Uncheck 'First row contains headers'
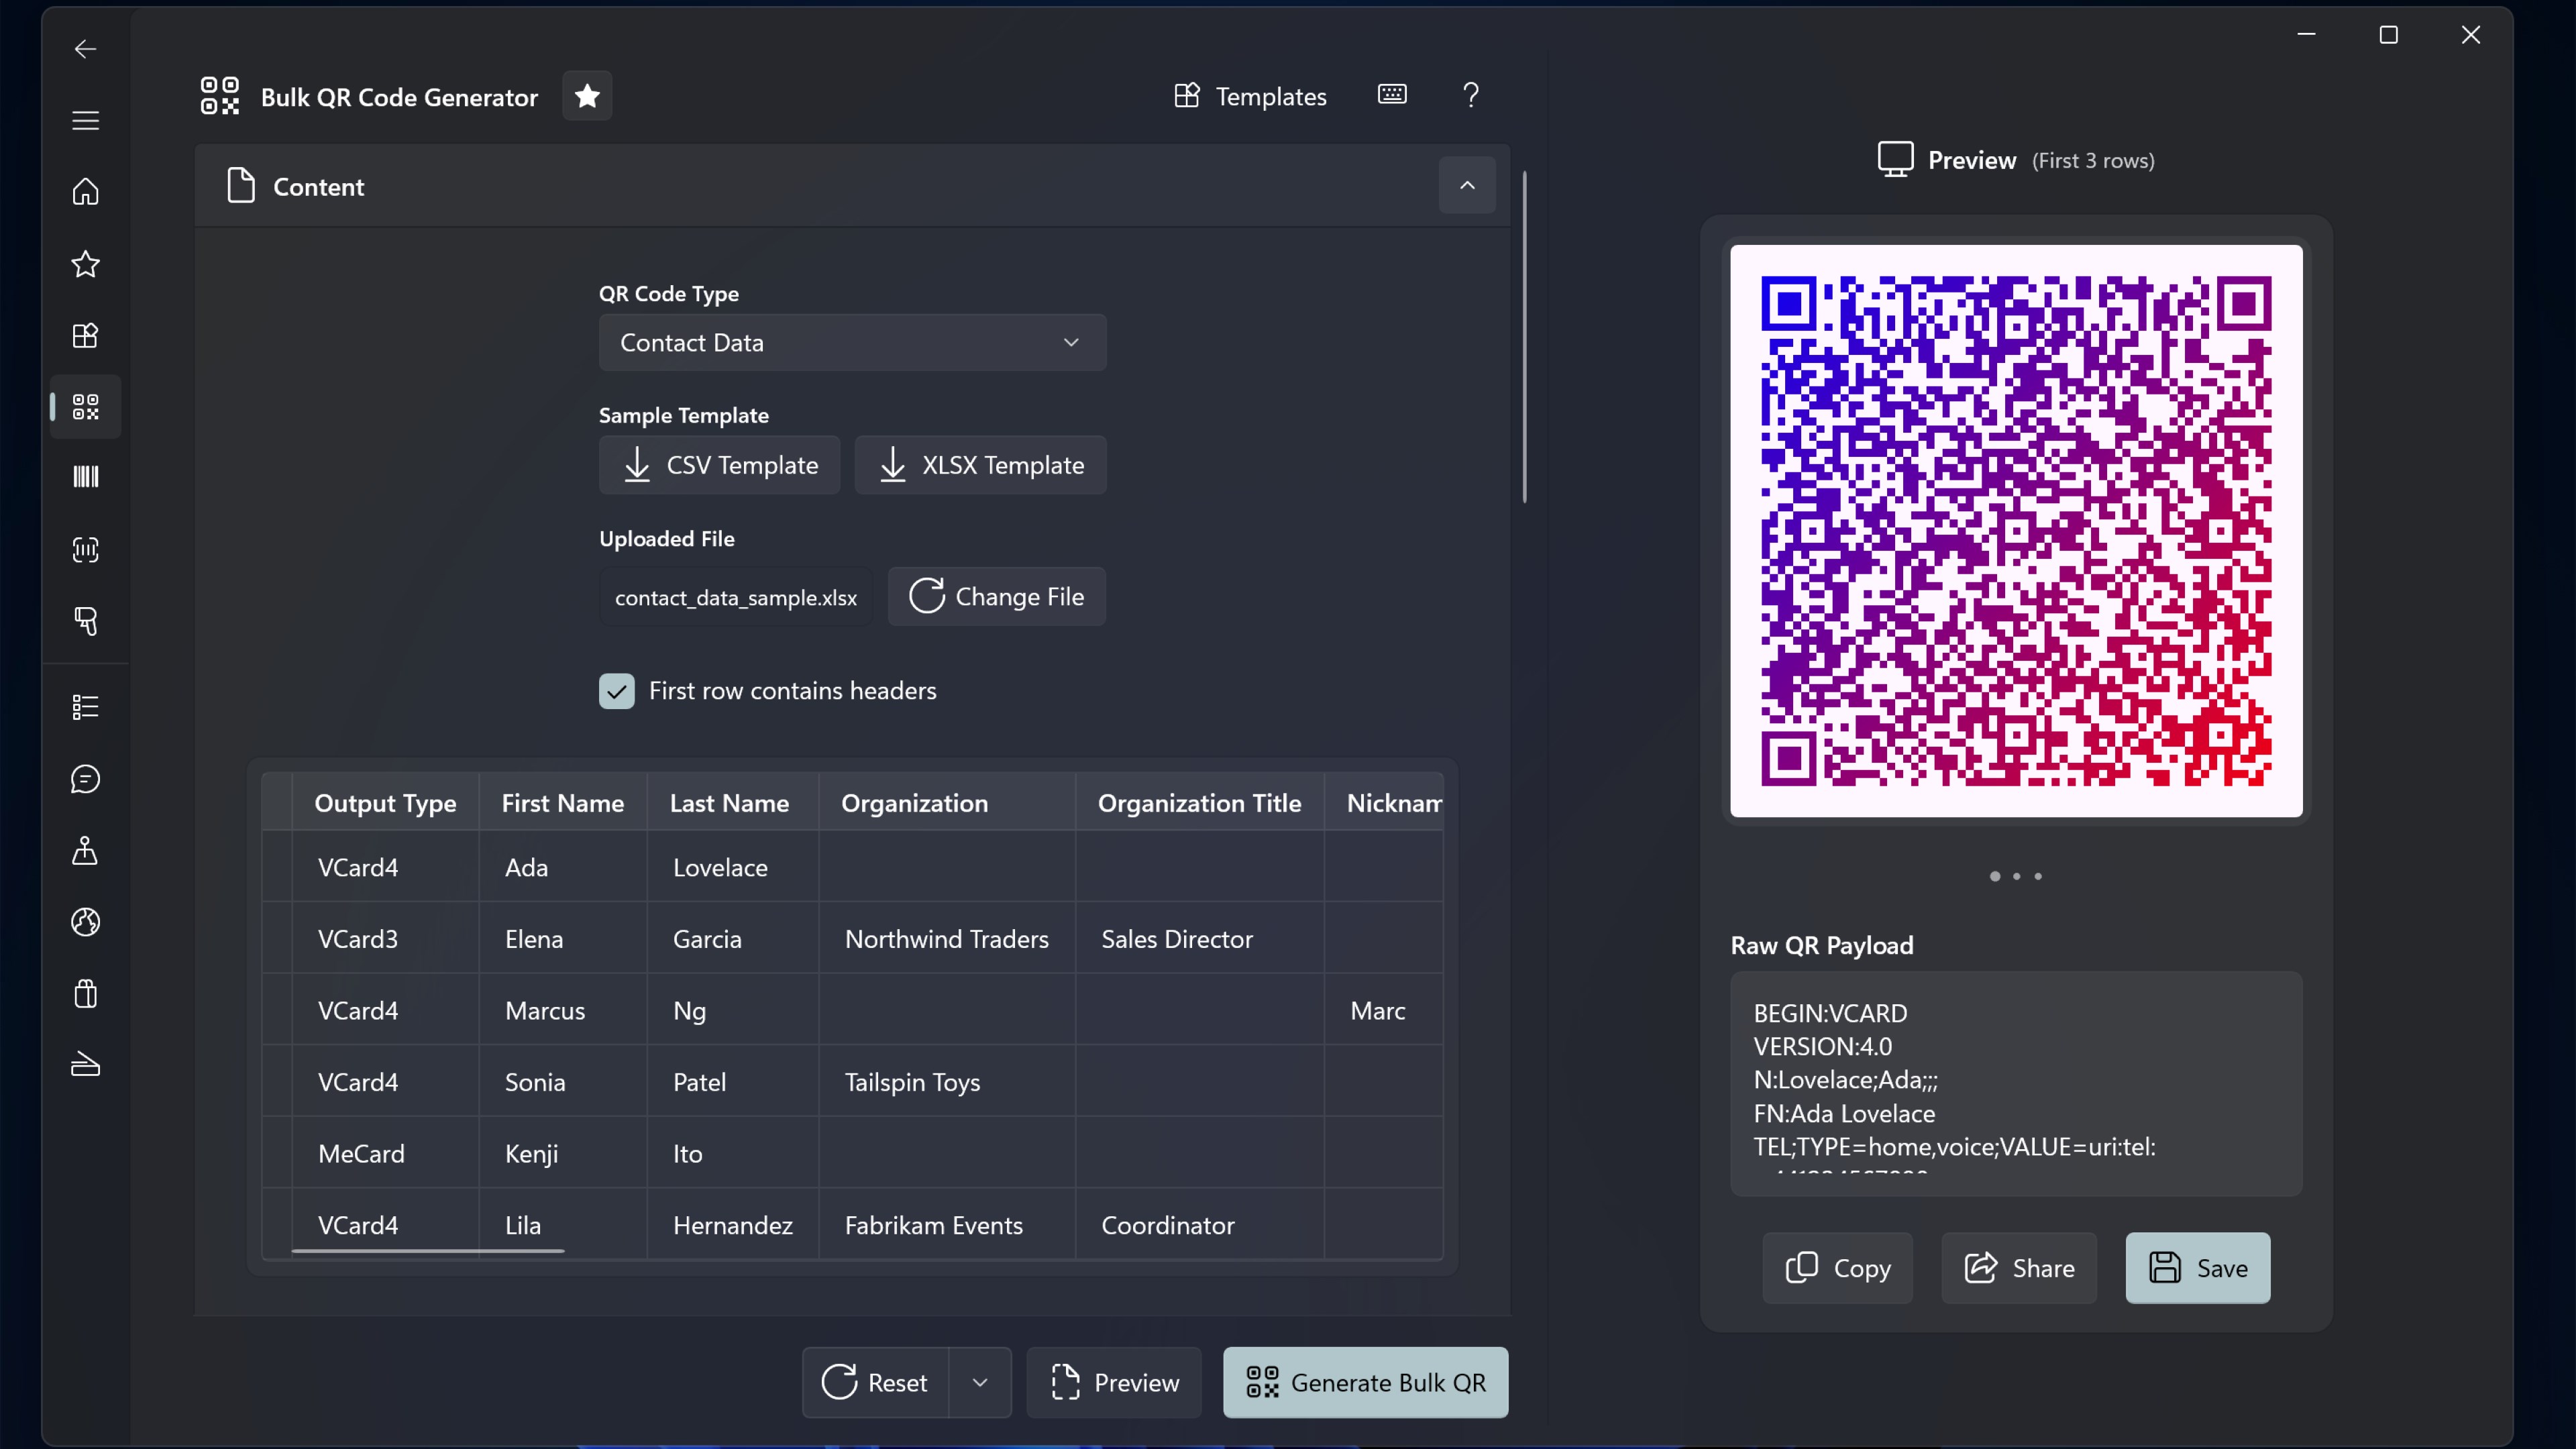2576x1449 pixels. pos(616,690)
